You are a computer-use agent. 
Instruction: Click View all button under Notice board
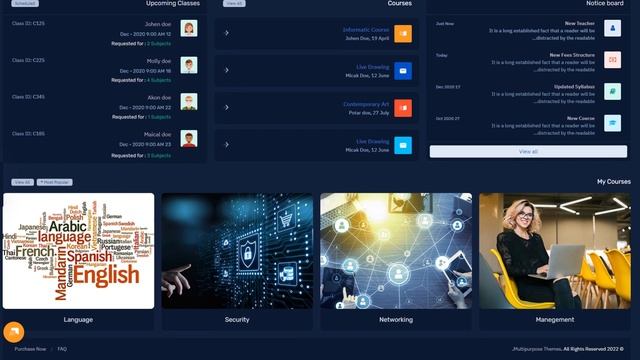coord(528,151)
